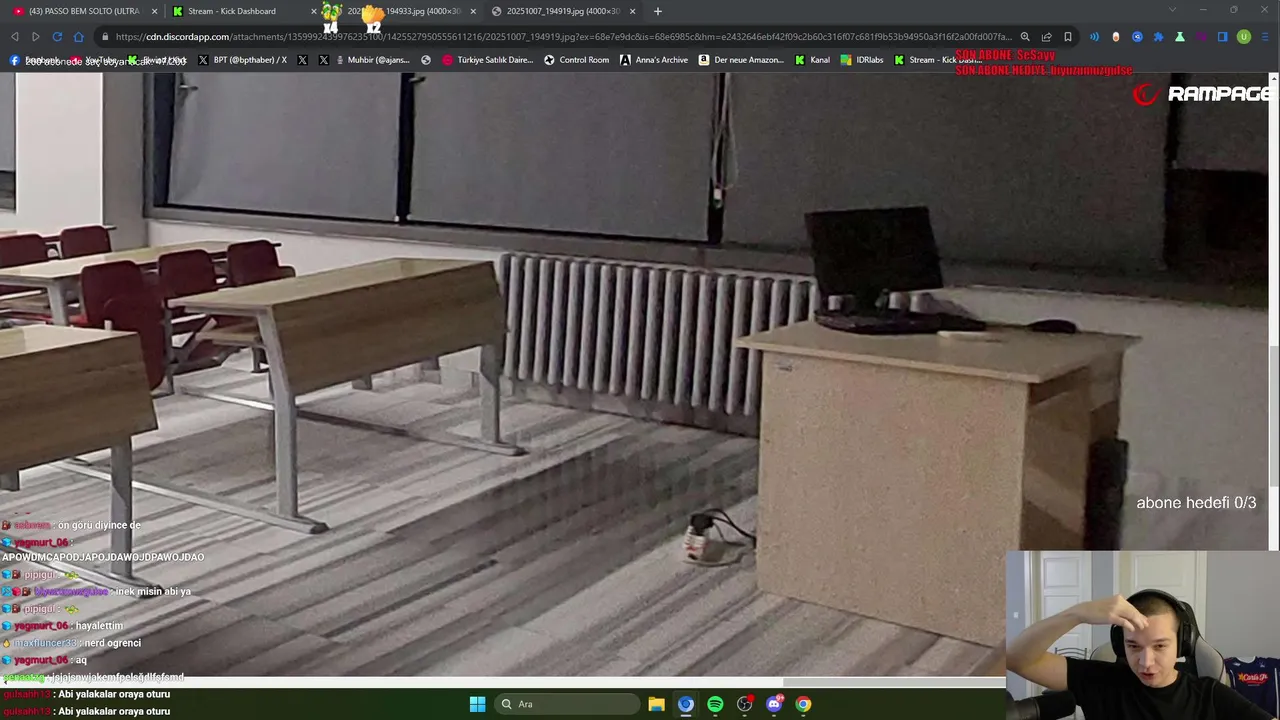Reload the current page
Screen dimensions: 1280x720
pyautogui.click(x=57, y=37)
